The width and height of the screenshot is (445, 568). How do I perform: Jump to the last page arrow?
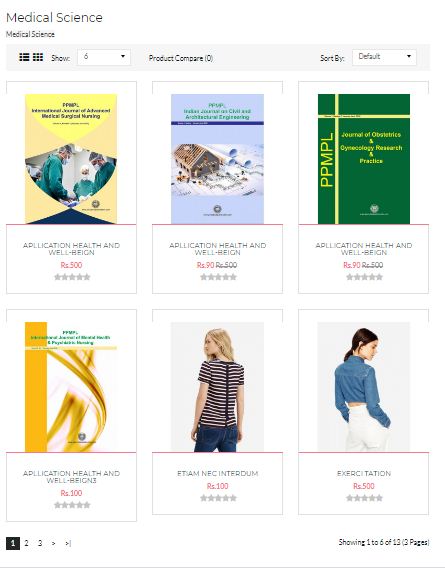click(68, 543)
